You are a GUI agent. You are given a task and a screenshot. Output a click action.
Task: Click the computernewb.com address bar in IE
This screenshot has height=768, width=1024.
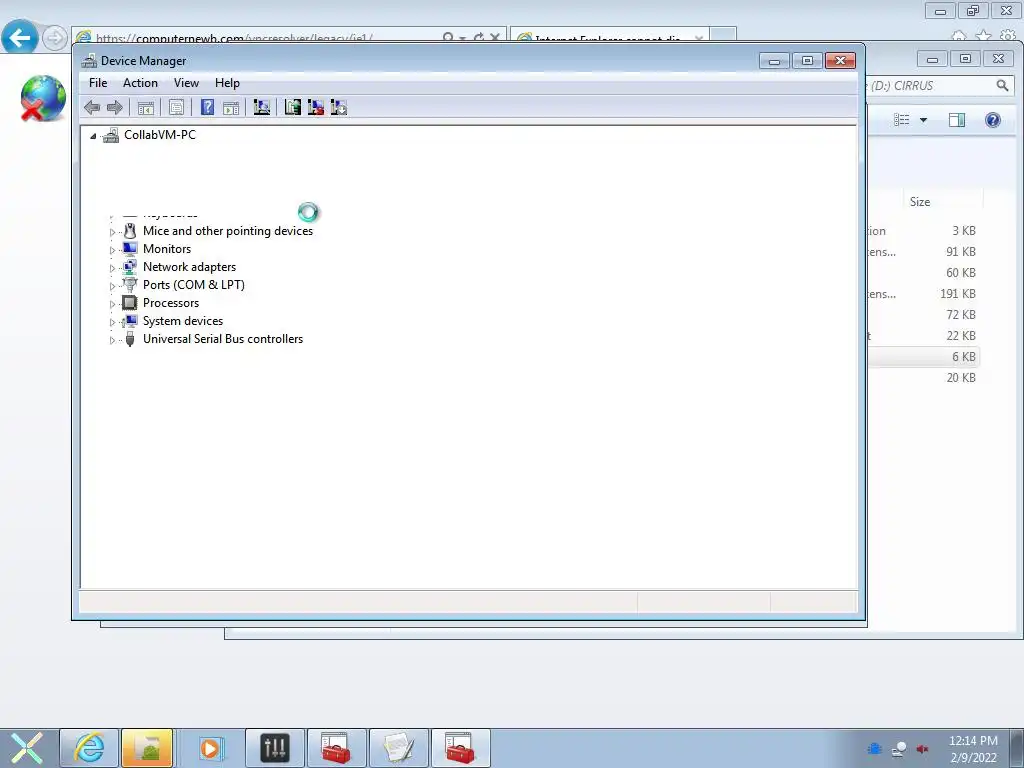click(255, 39)
